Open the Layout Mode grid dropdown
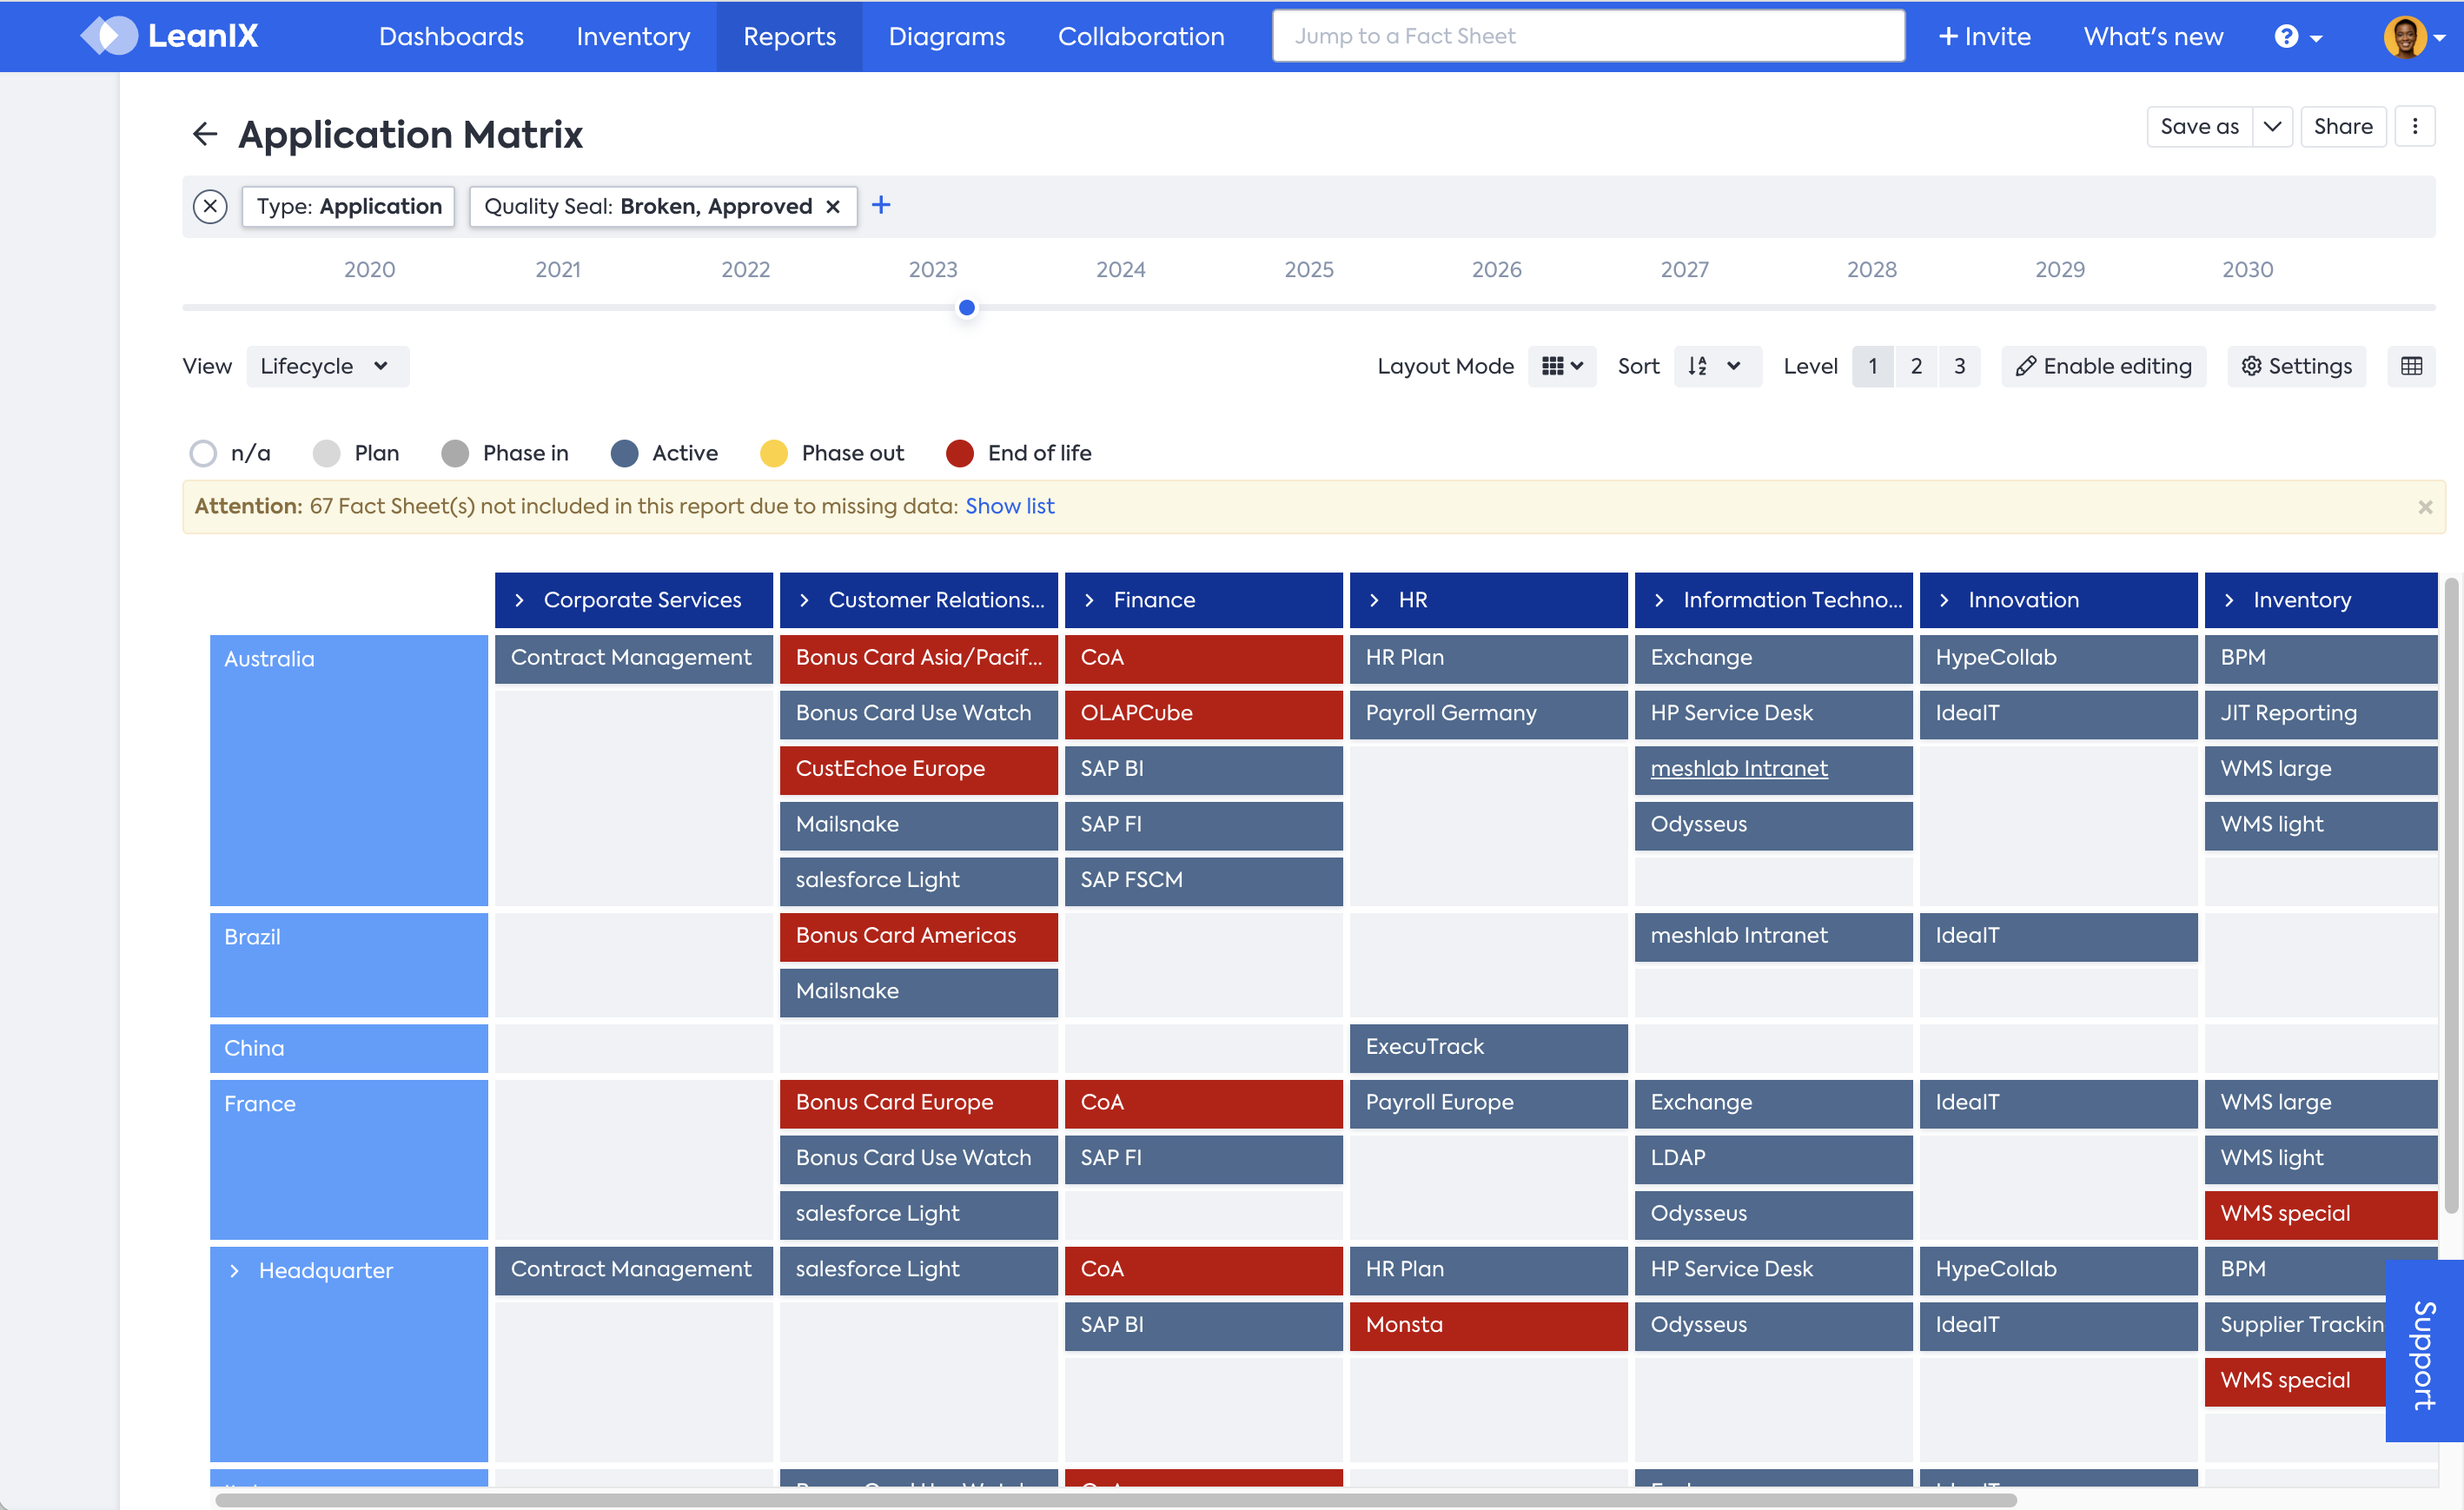 tap(1562, 366)
